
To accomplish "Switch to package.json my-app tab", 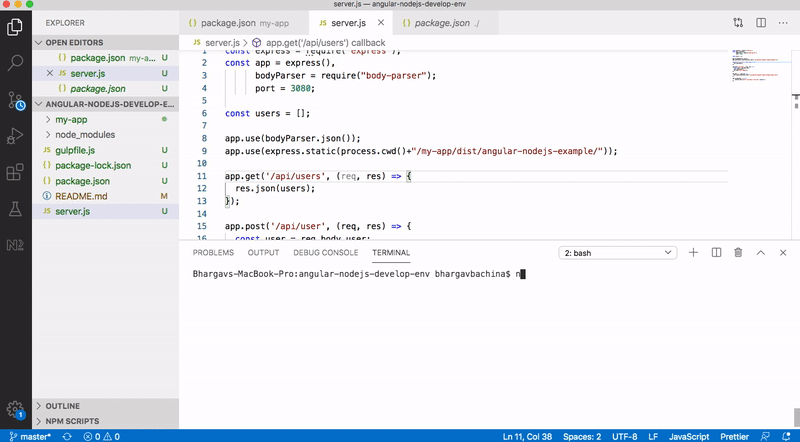I will [x=244, y=23].
